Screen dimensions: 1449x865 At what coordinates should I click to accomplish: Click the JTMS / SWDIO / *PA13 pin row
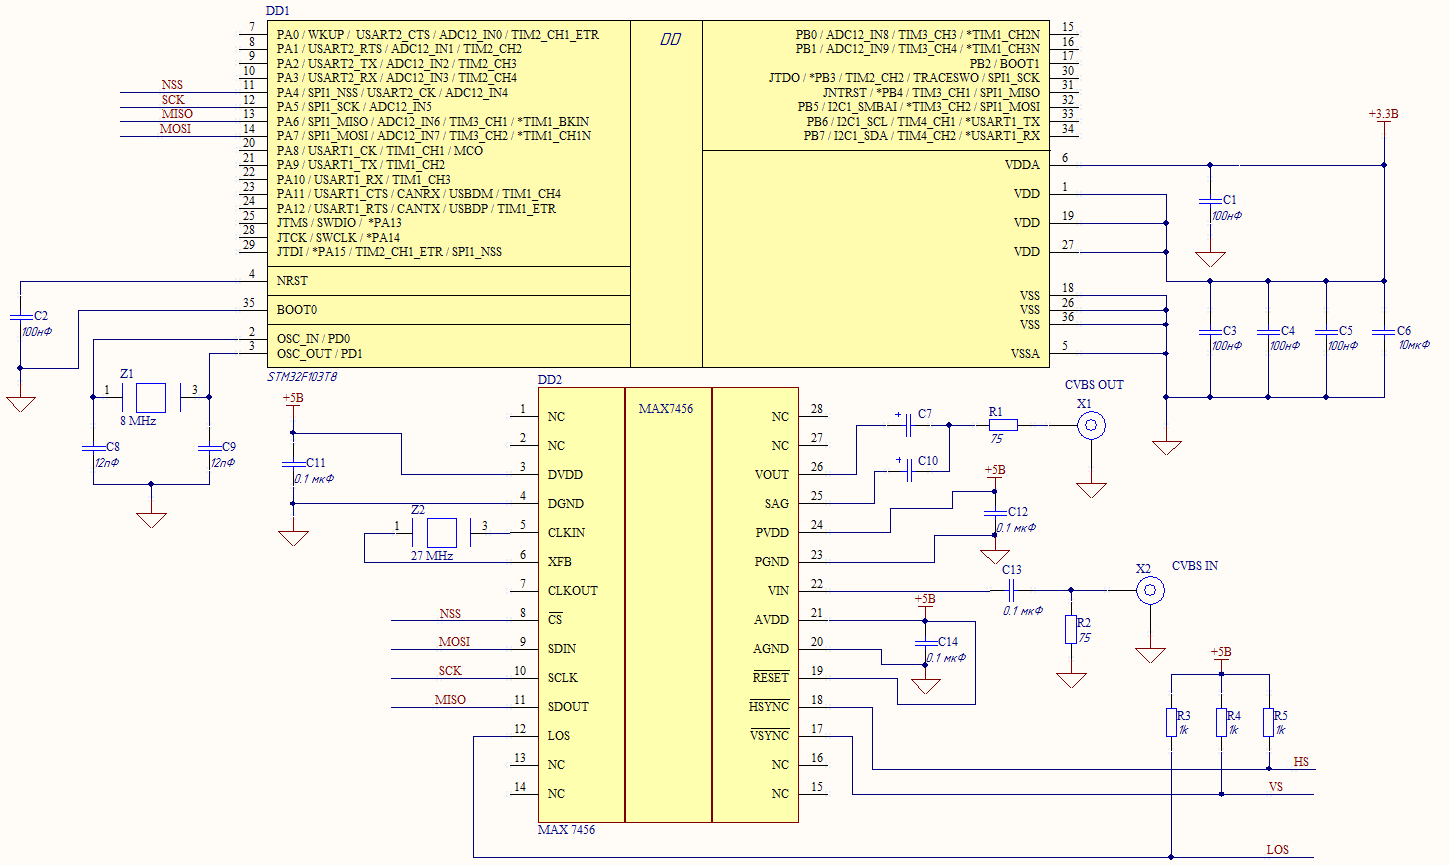click(339, 223)
